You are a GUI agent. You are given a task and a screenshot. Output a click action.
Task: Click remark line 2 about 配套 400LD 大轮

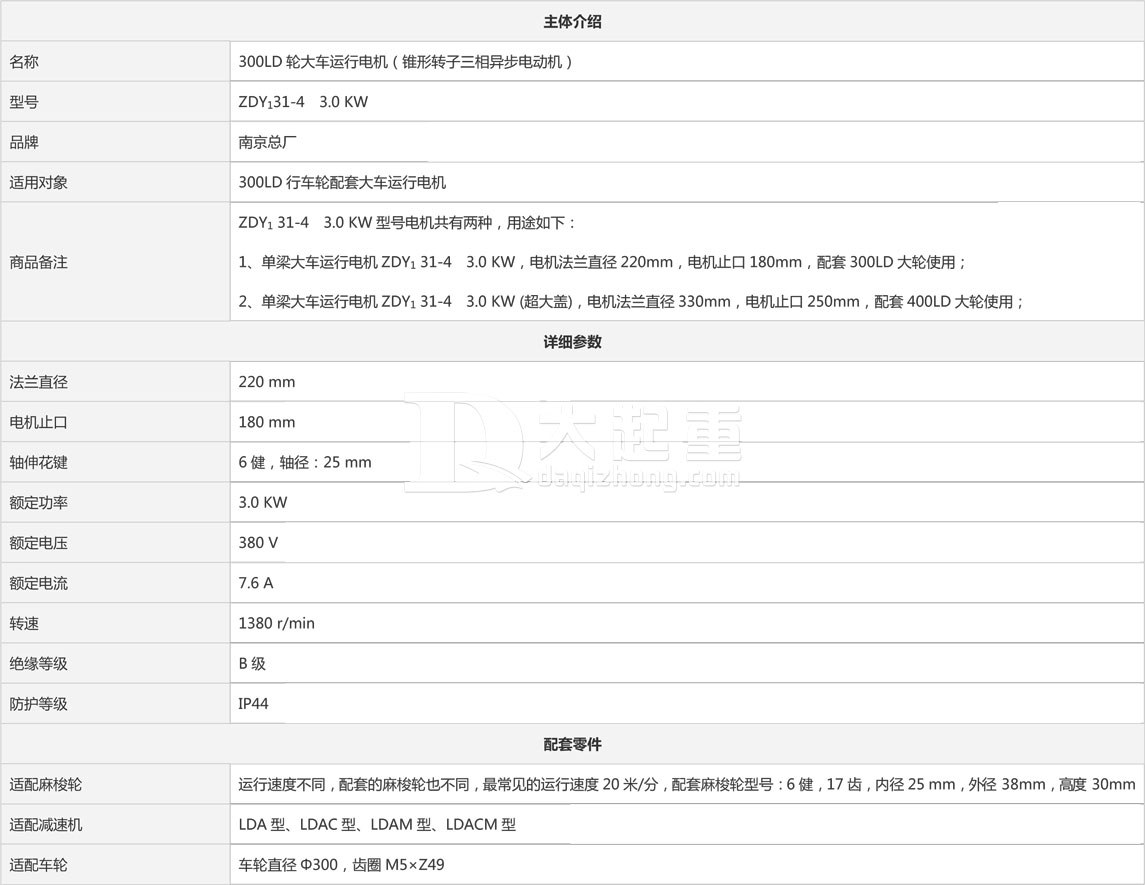tap(631, 302)
